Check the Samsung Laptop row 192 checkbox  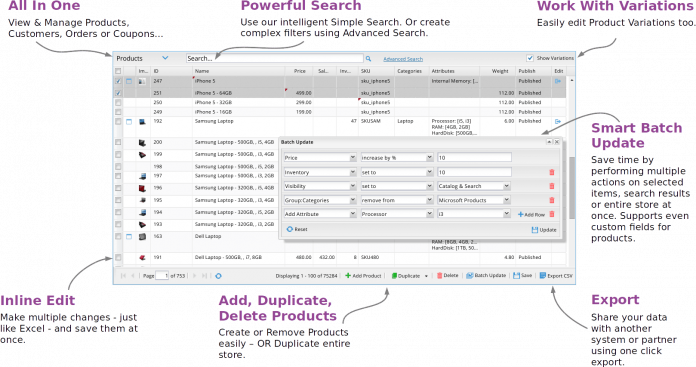118,121
